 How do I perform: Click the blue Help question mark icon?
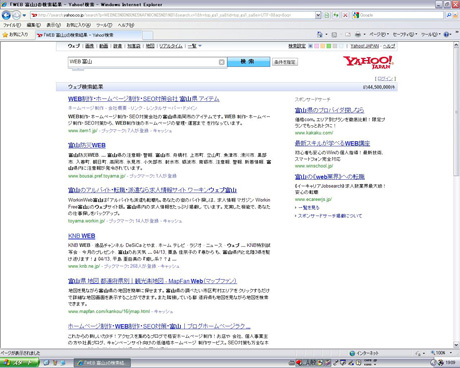pos(446,34)
